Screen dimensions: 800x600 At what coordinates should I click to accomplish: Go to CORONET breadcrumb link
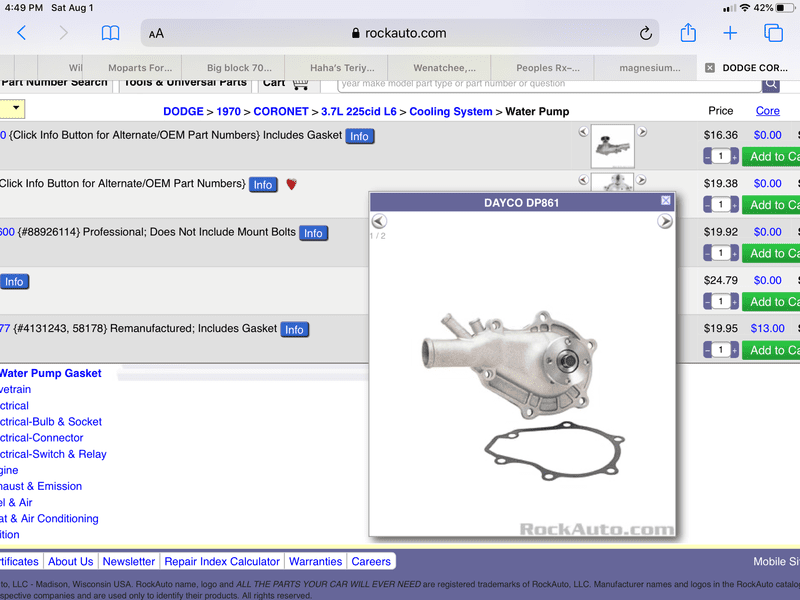click(x=281, y=112)
